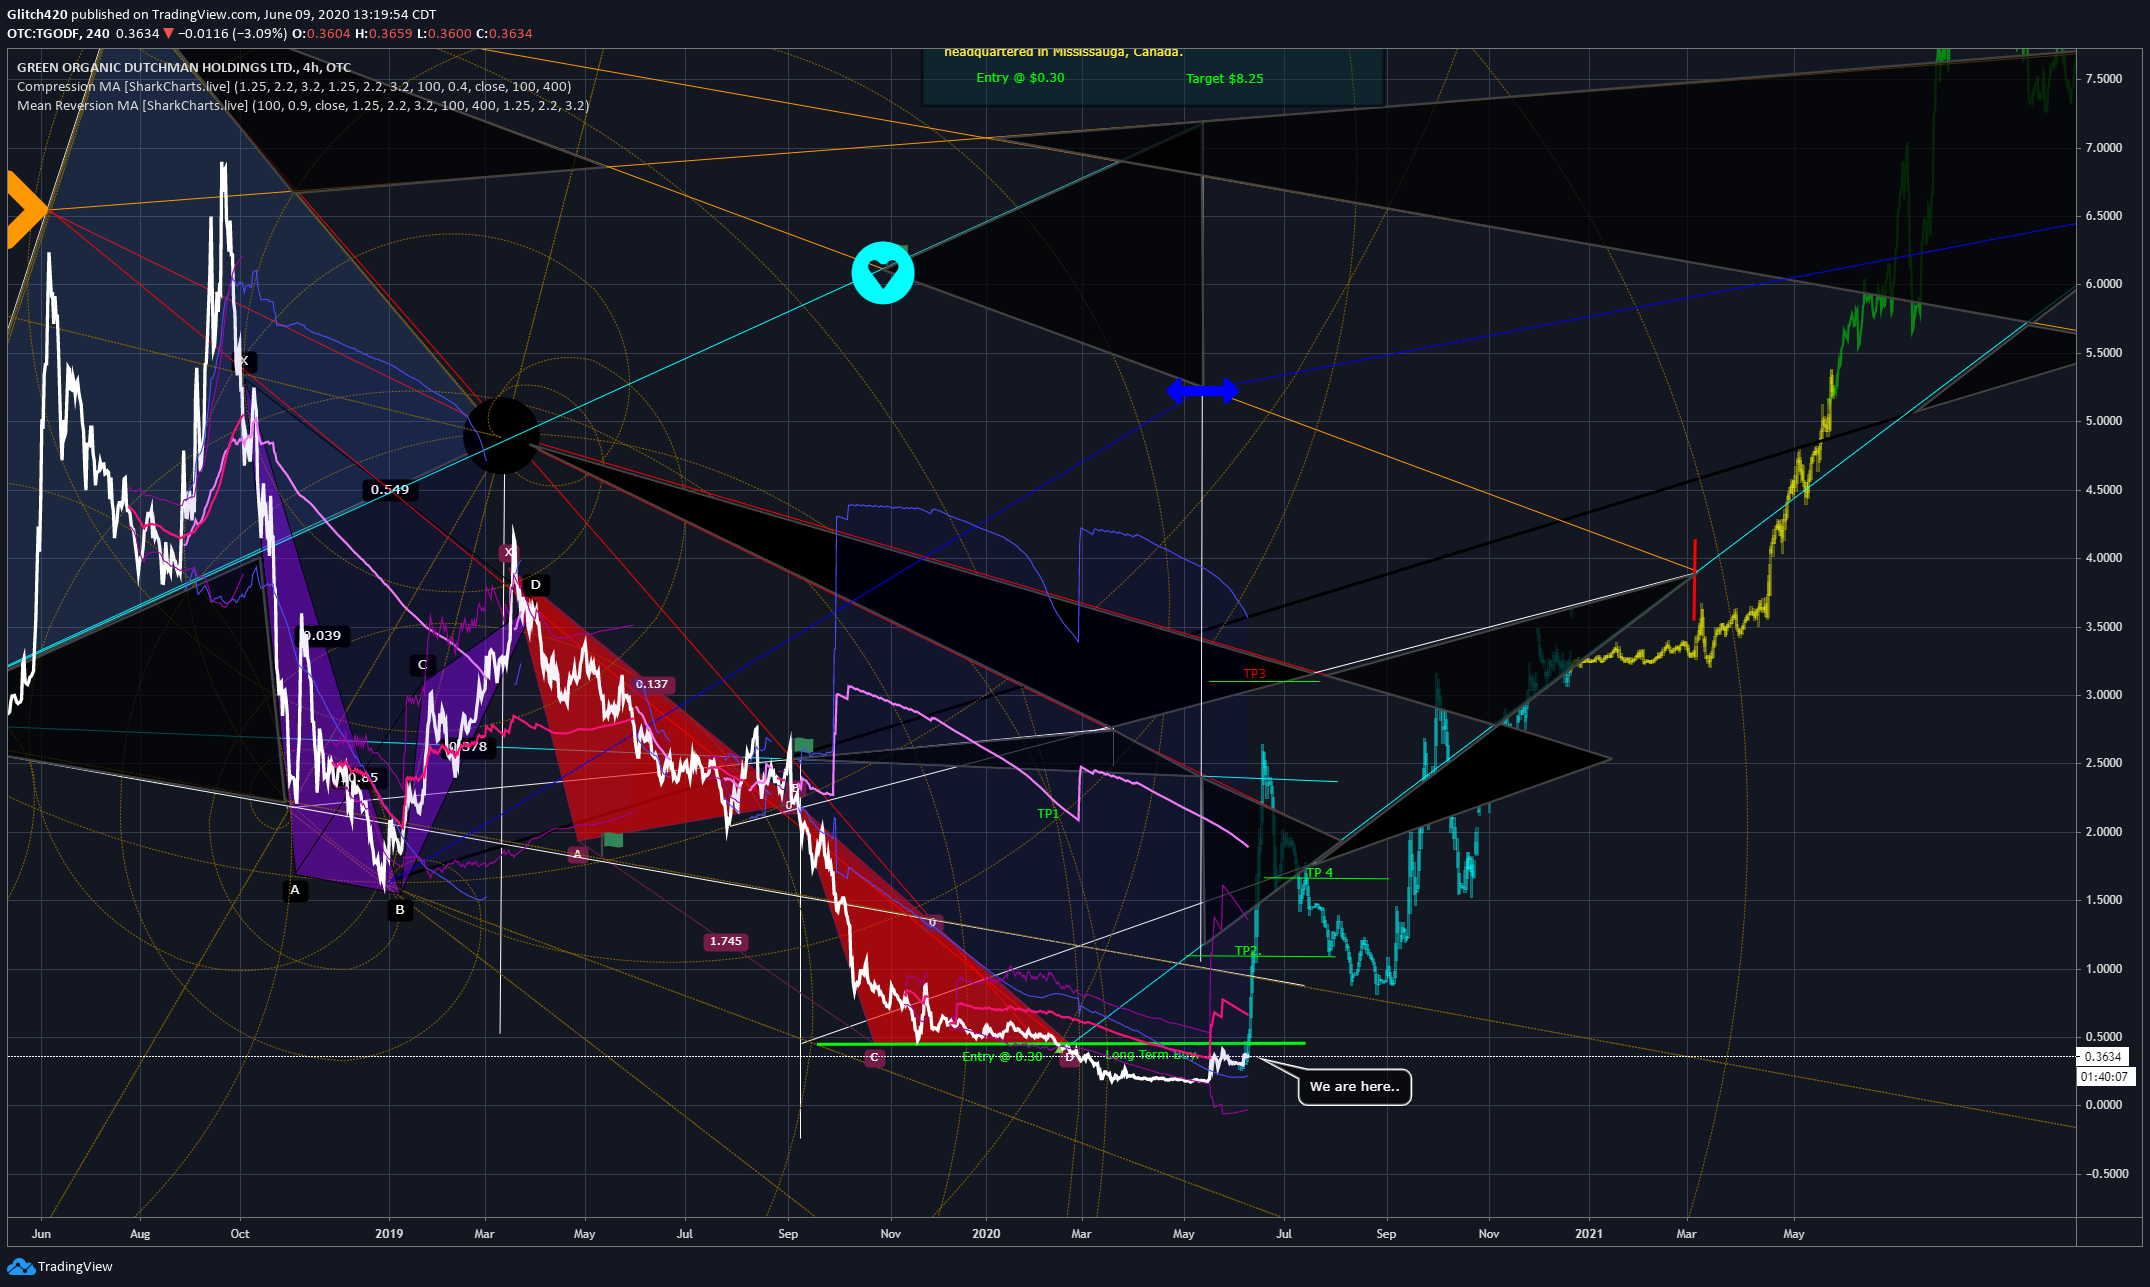Click the black A pattern point label

click(294, 890)
